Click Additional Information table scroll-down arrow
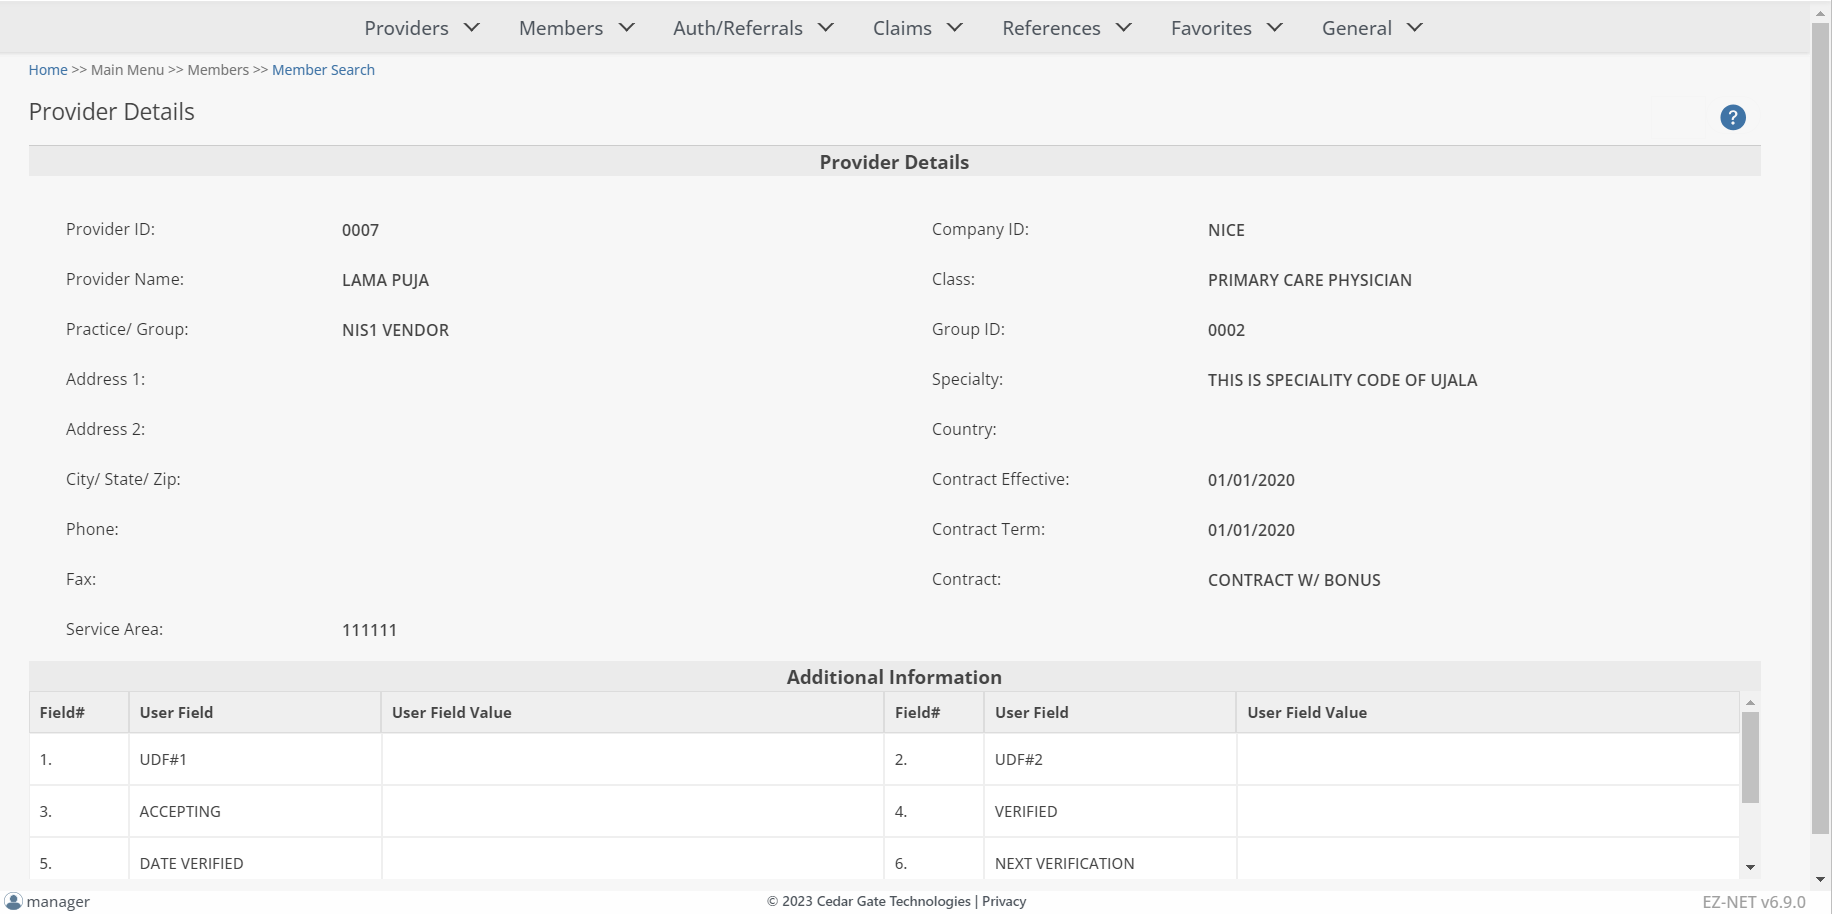This screenshot has height=914, width=1832. (x=1750, y=867)
